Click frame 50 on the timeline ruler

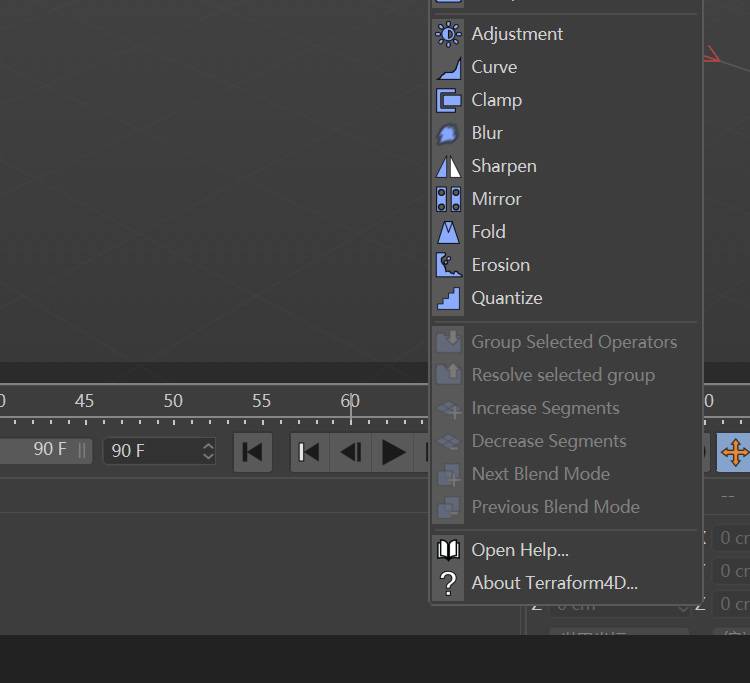coord(173,401)
